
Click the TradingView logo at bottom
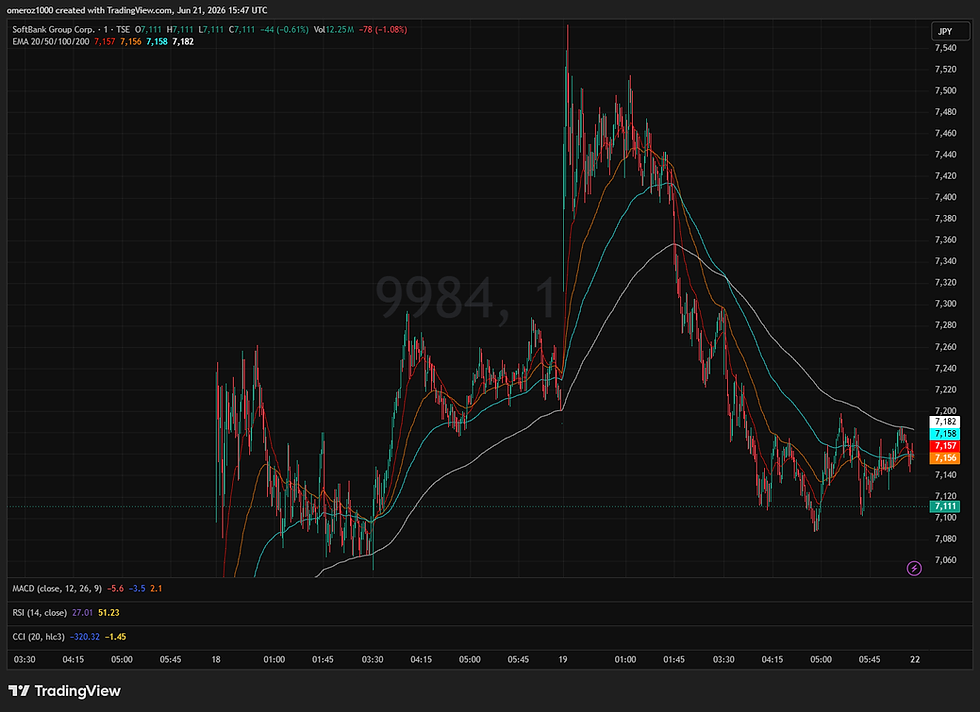[64, 691]
